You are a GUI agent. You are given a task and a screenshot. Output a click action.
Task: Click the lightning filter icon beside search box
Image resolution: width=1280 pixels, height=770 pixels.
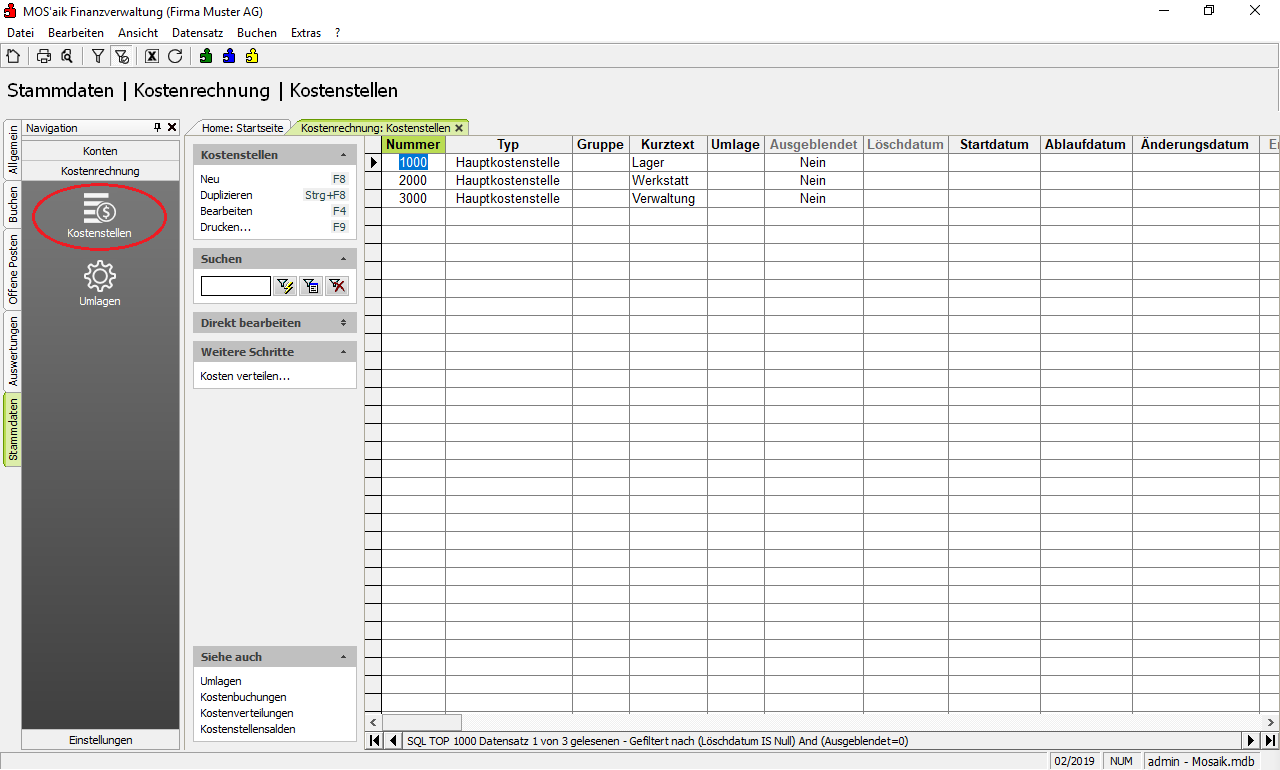pos(286,286)
